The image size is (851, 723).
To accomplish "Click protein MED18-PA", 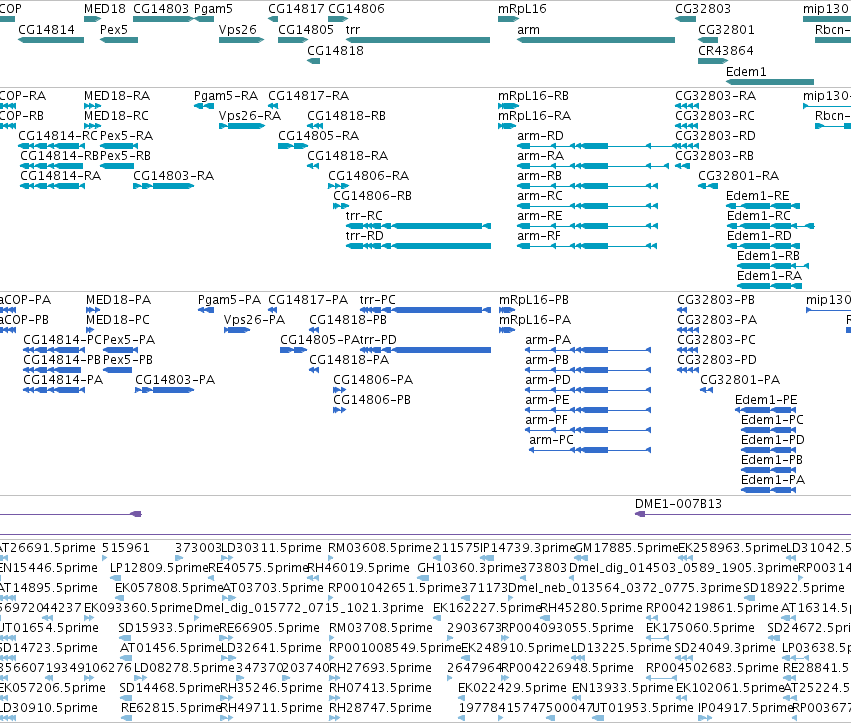I will click(x=118, y=300).
